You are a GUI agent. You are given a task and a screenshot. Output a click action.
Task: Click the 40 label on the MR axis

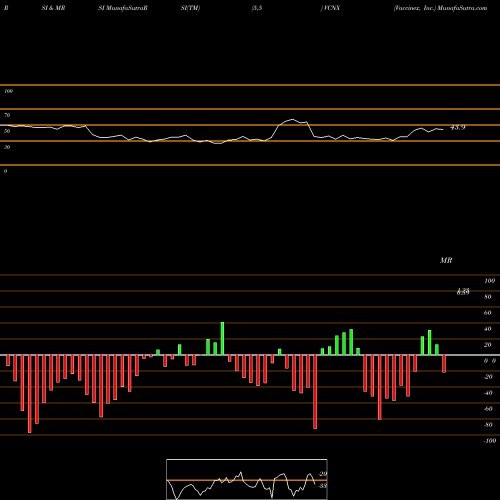[488, 329]
